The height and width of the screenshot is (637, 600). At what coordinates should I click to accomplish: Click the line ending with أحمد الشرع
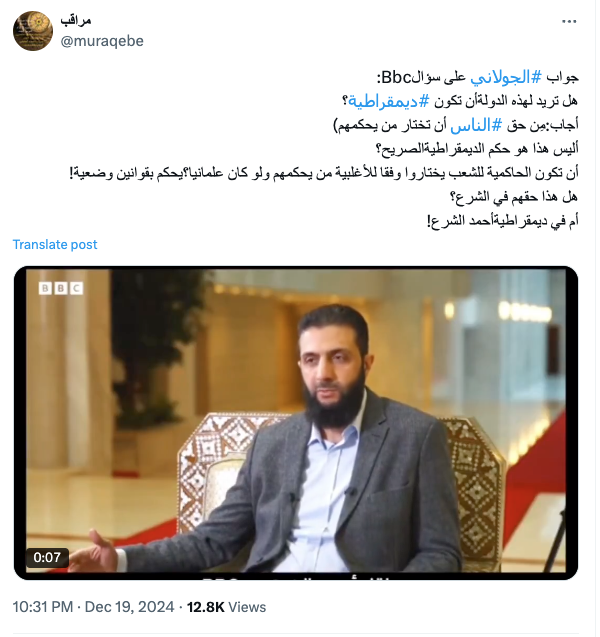tap(503, 221)
